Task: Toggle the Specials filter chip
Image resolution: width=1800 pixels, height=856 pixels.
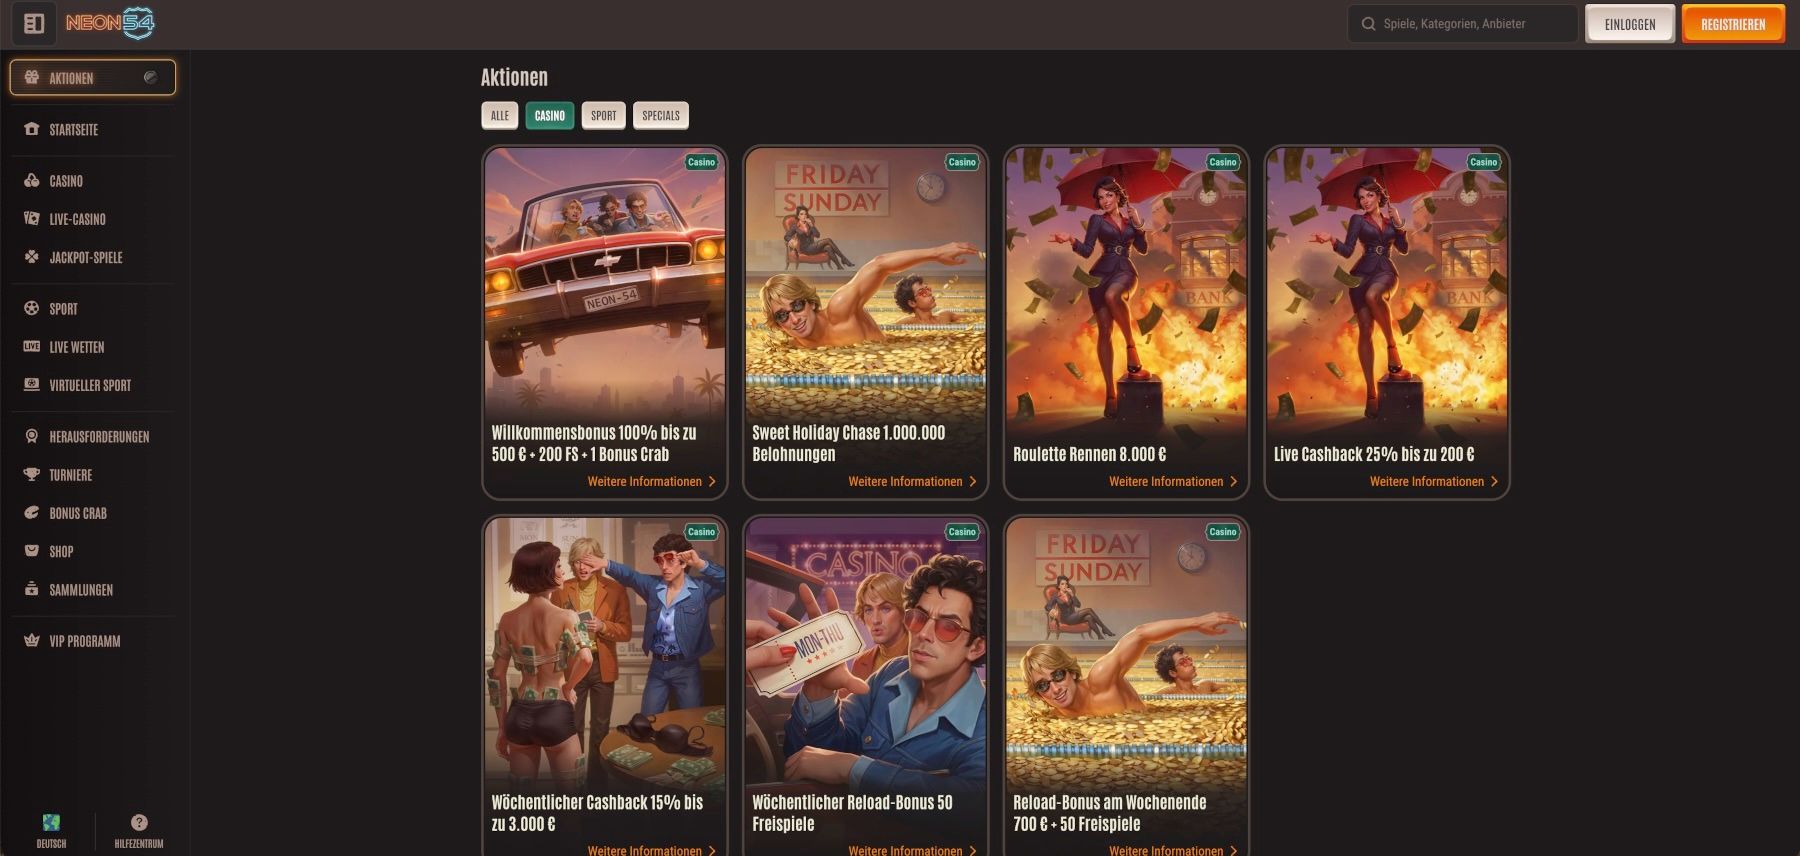Action: (660, 116)
